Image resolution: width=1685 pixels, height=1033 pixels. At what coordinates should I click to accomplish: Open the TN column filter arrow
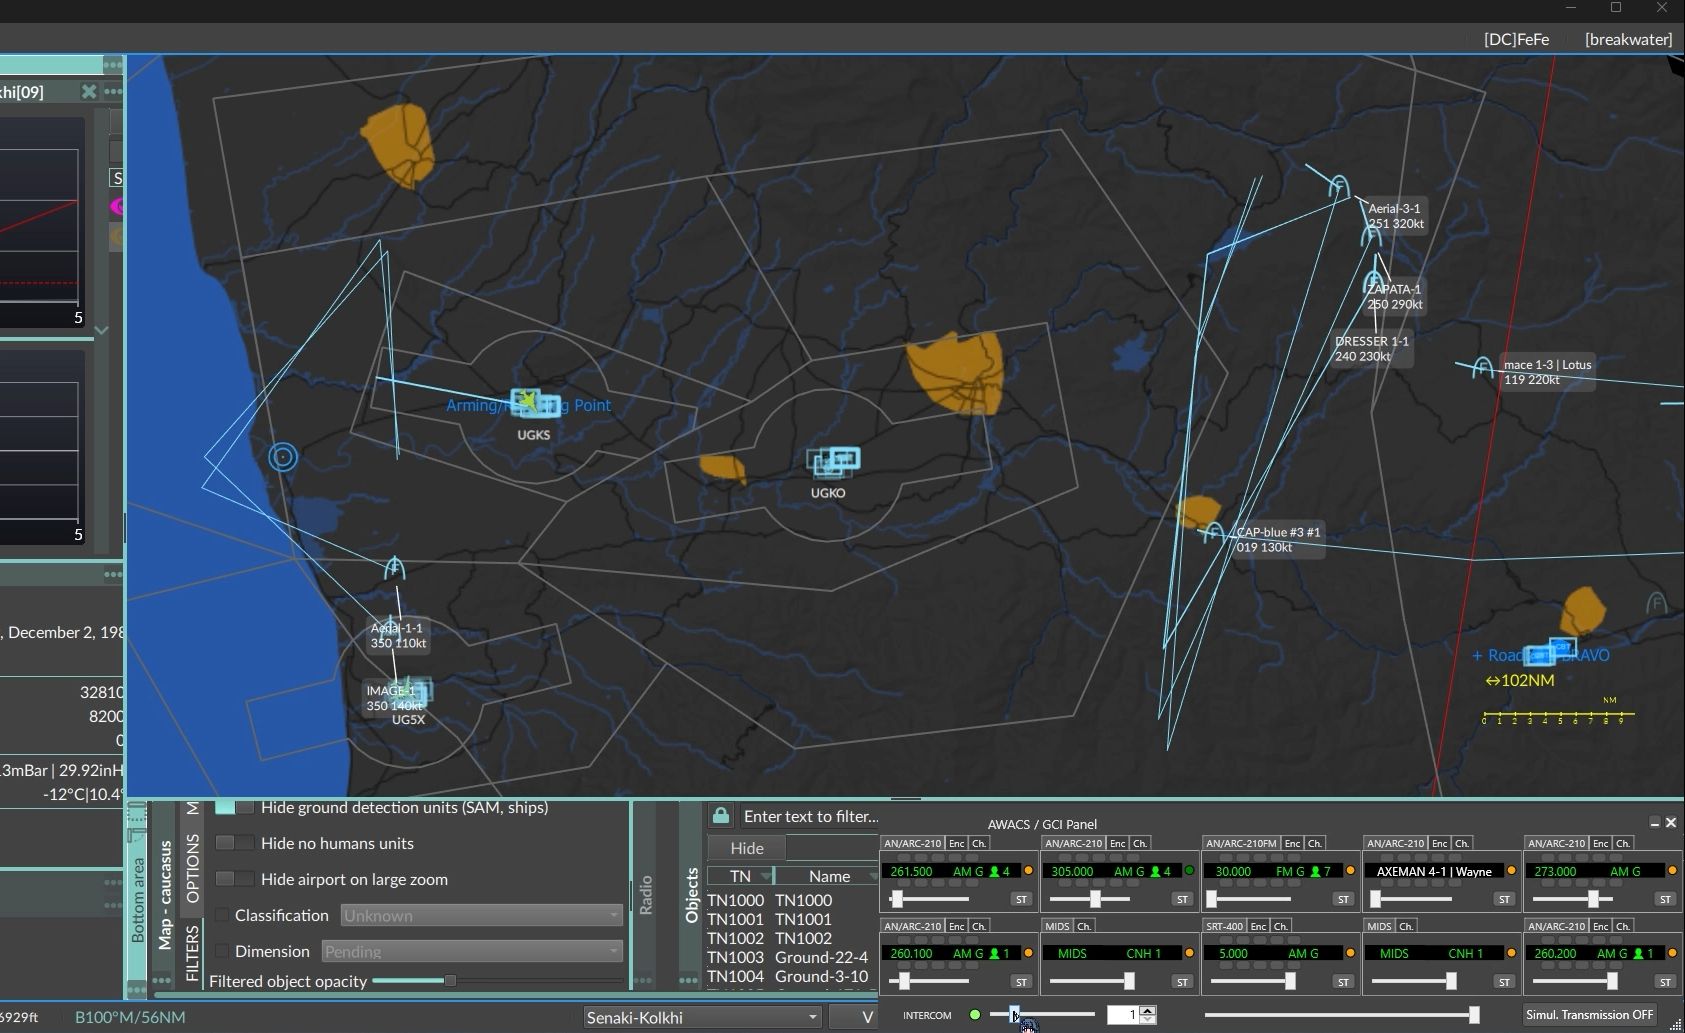[766, 876]
